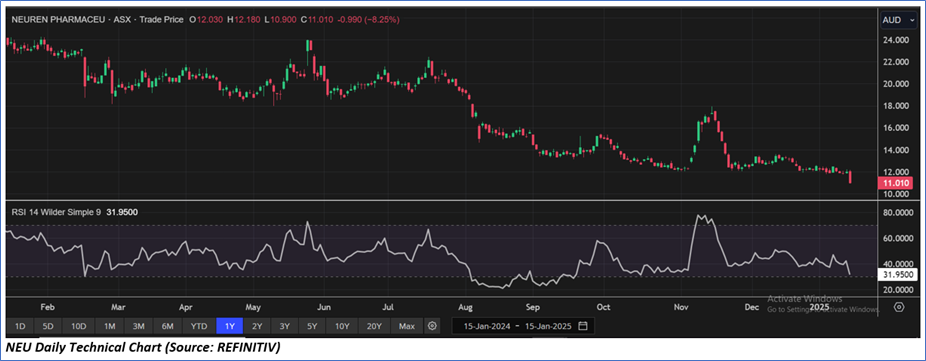Image resolution: width=926 pixels, height=361 pixels.
Task: Click the 80.0000 RSI axis label
Action: pos(898,213)
